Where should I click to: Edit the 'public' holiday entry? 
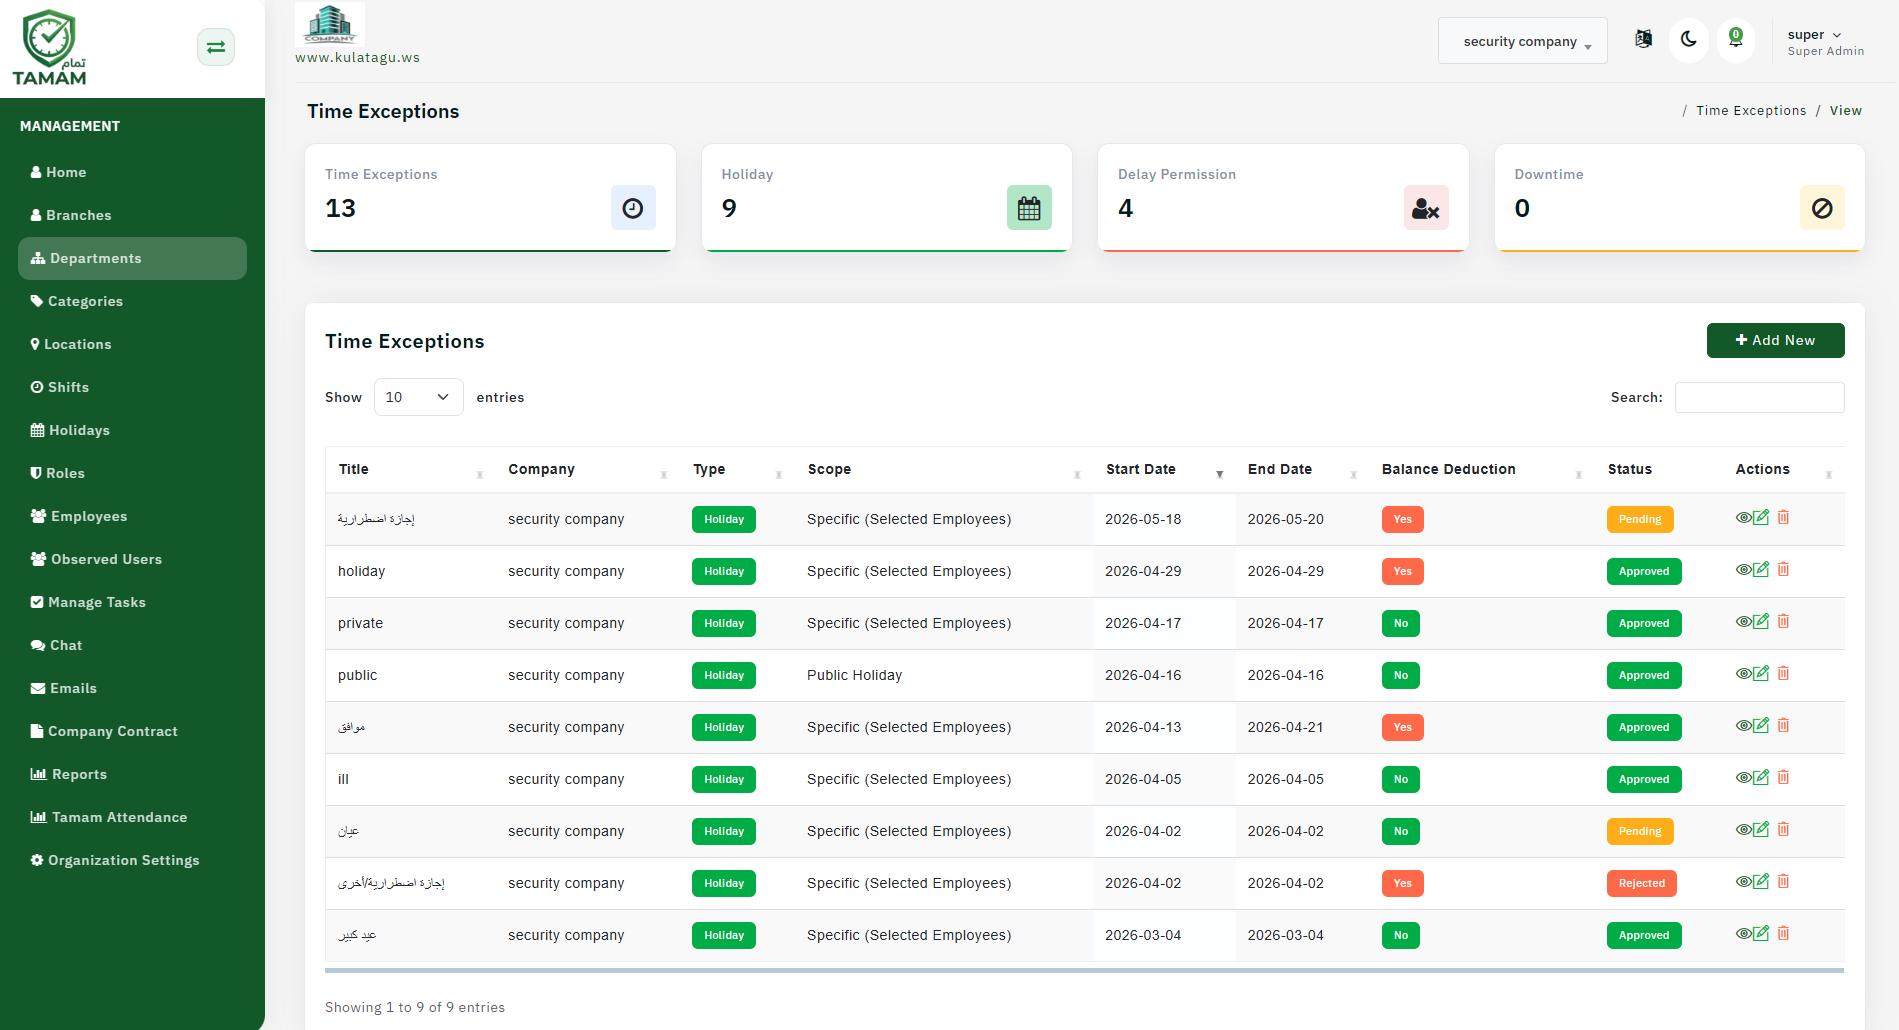(x=1762, y=673)
